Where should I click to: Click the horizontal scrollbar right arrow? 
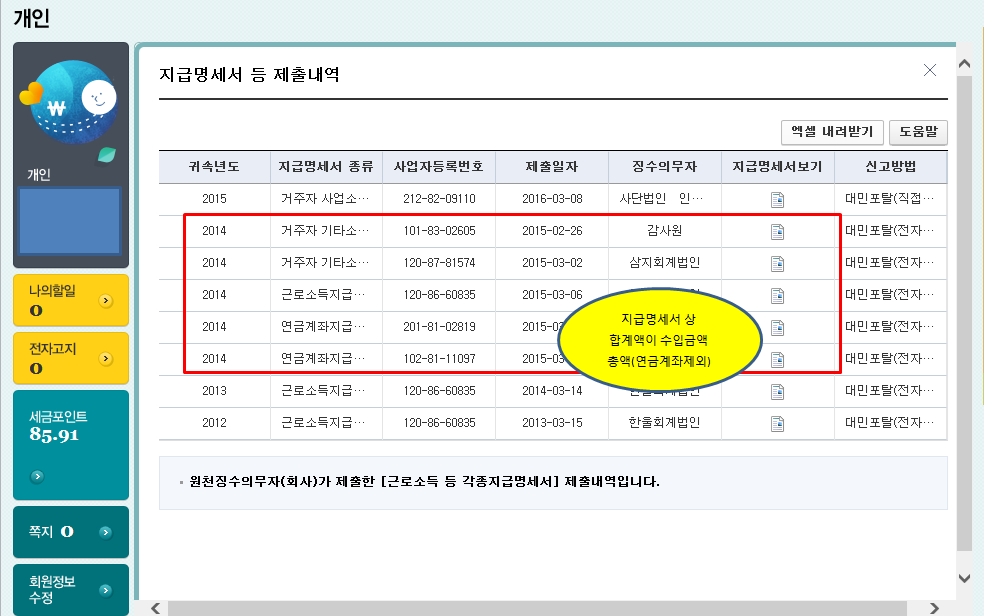pos(934,608)
